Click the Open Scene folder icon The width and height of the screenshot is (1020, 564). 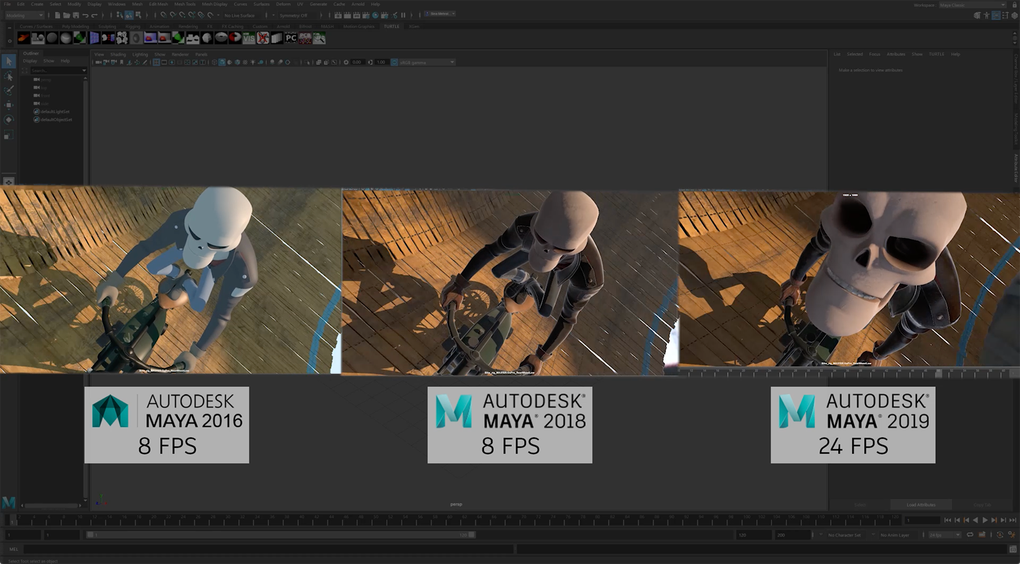point(66,15)
